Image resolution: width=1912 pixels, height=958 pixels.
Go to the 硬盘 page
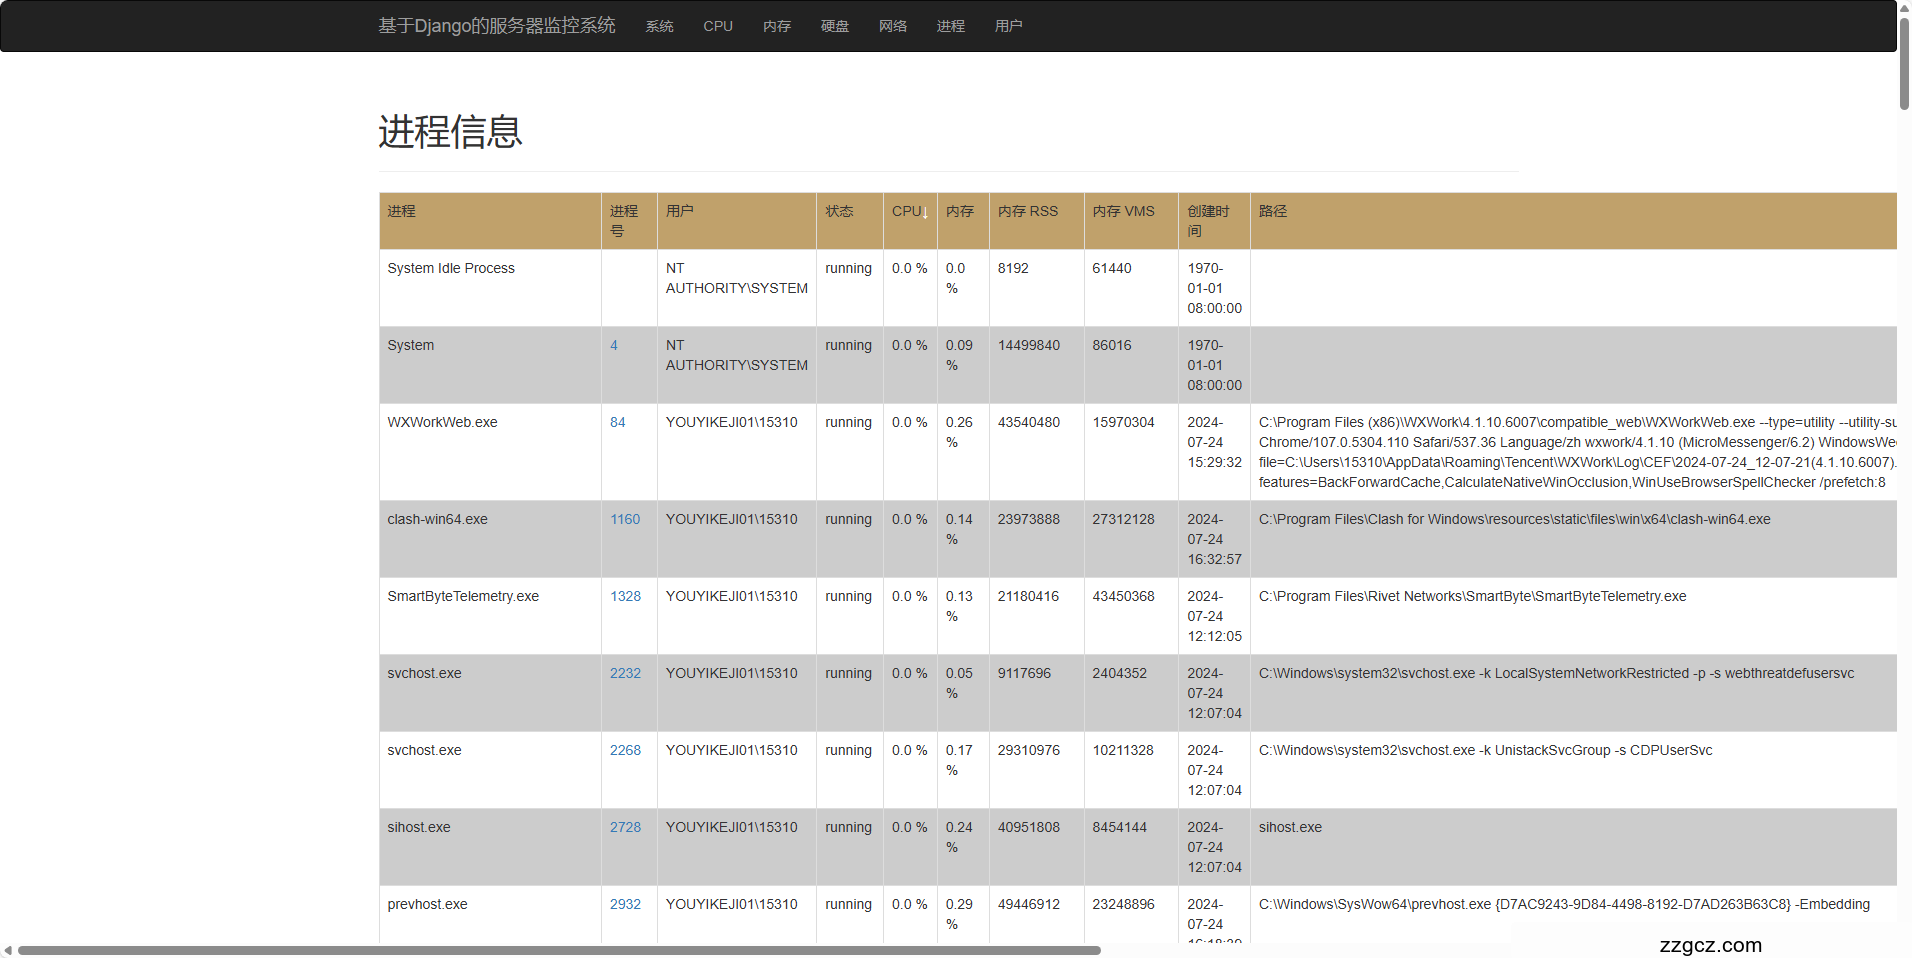(834, 26)
